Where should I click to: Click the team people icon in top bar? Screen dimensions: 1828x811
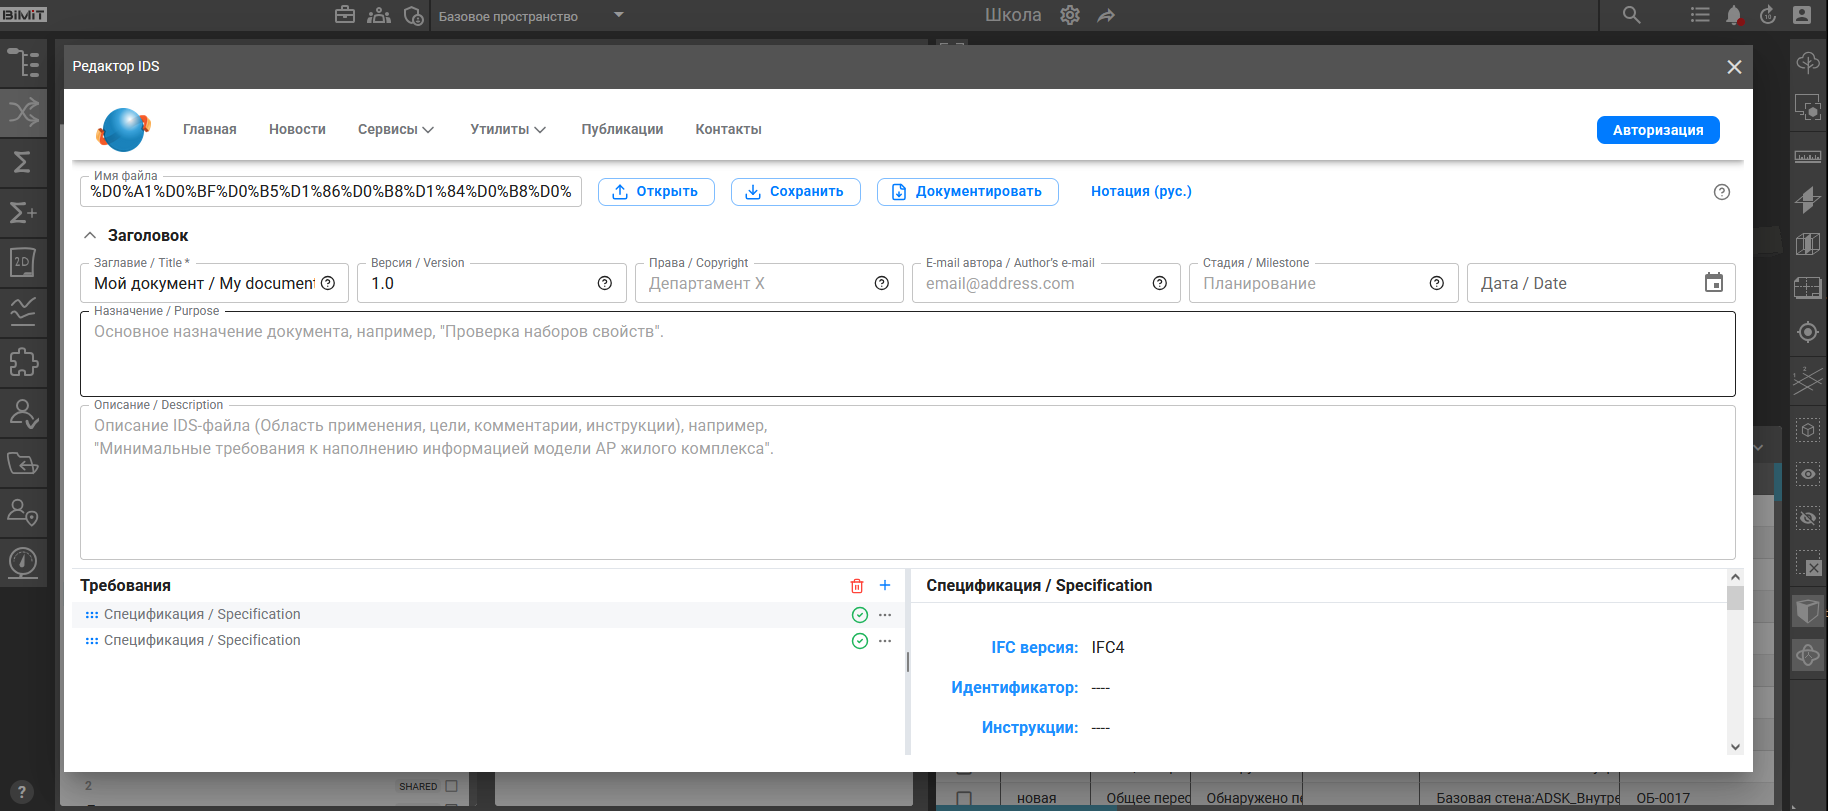[379, 15]
